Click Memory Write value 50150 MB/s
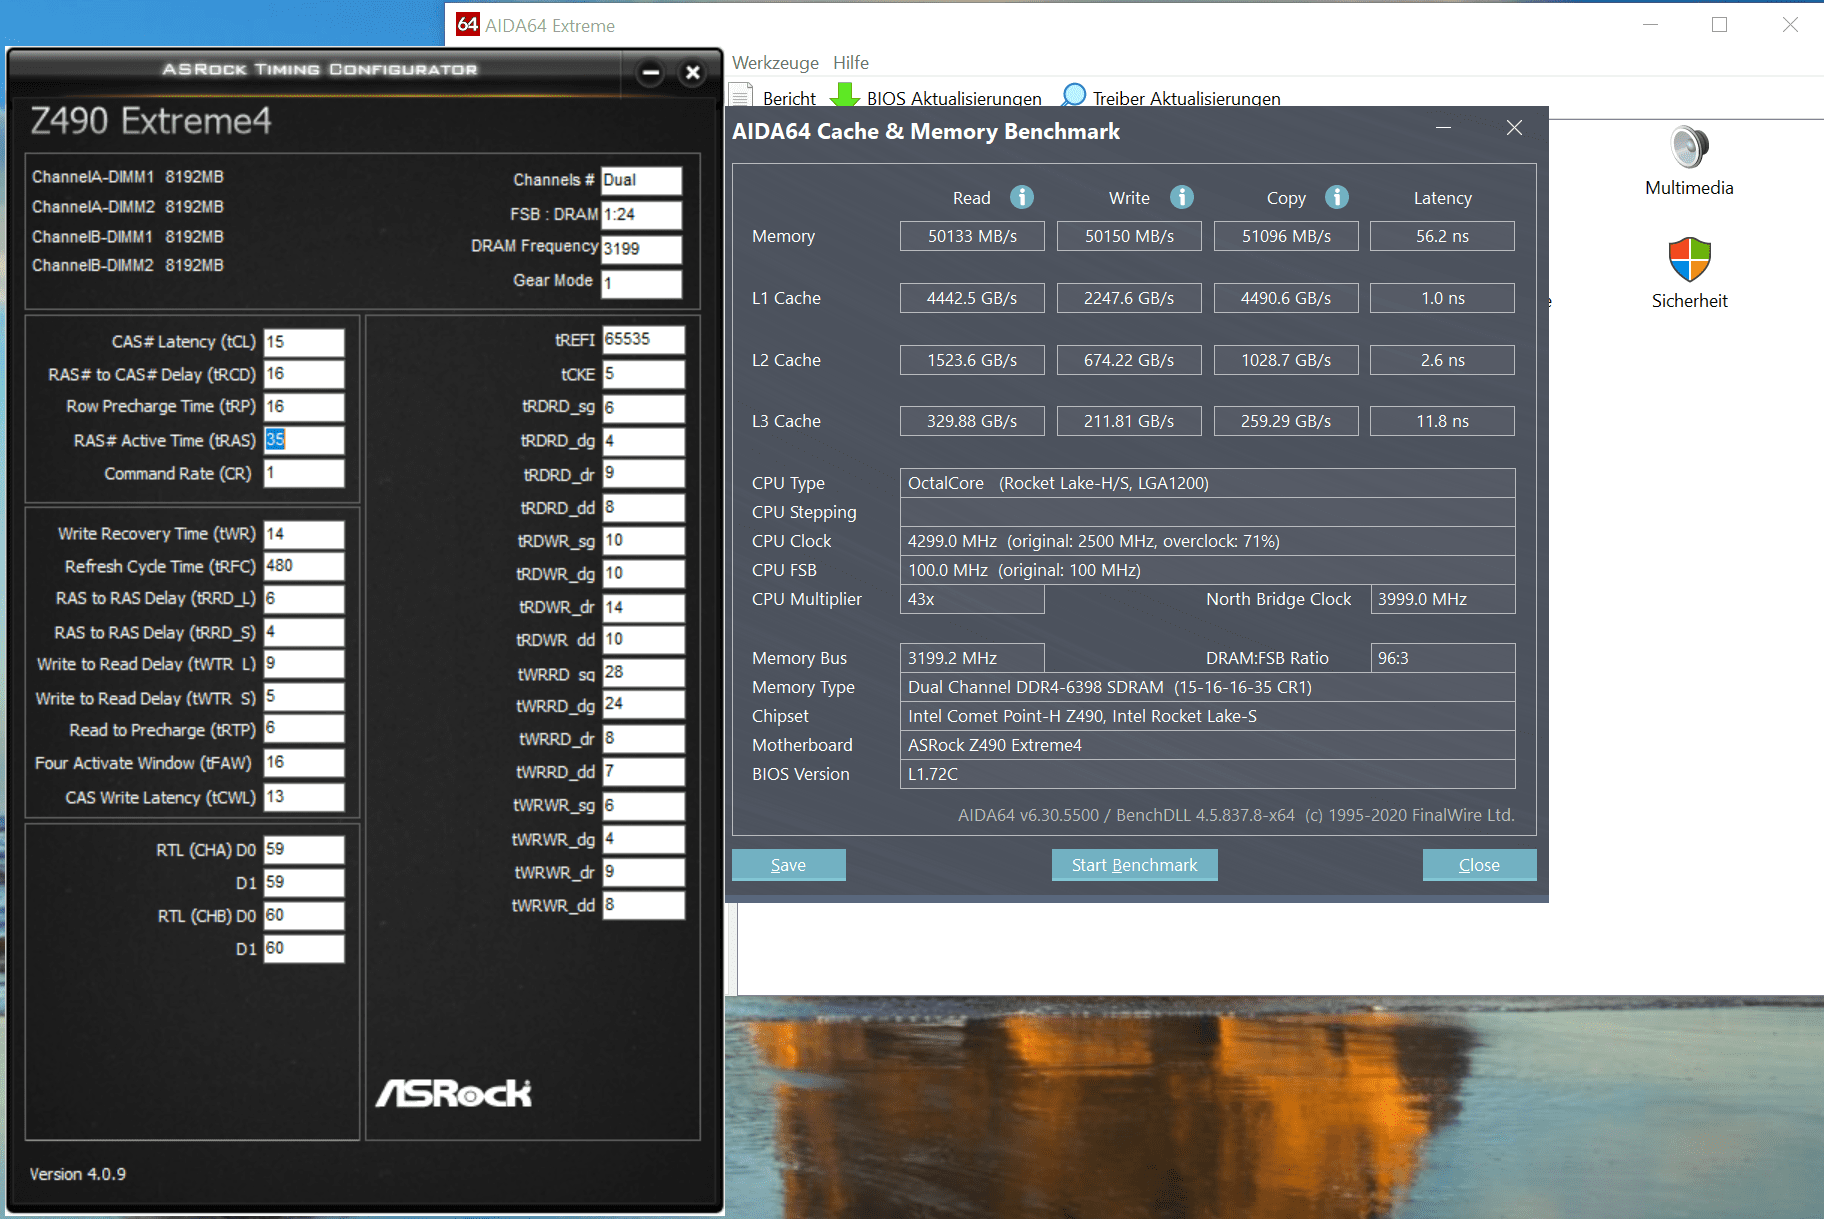1824x1219 pixels. coord(1129,236)
